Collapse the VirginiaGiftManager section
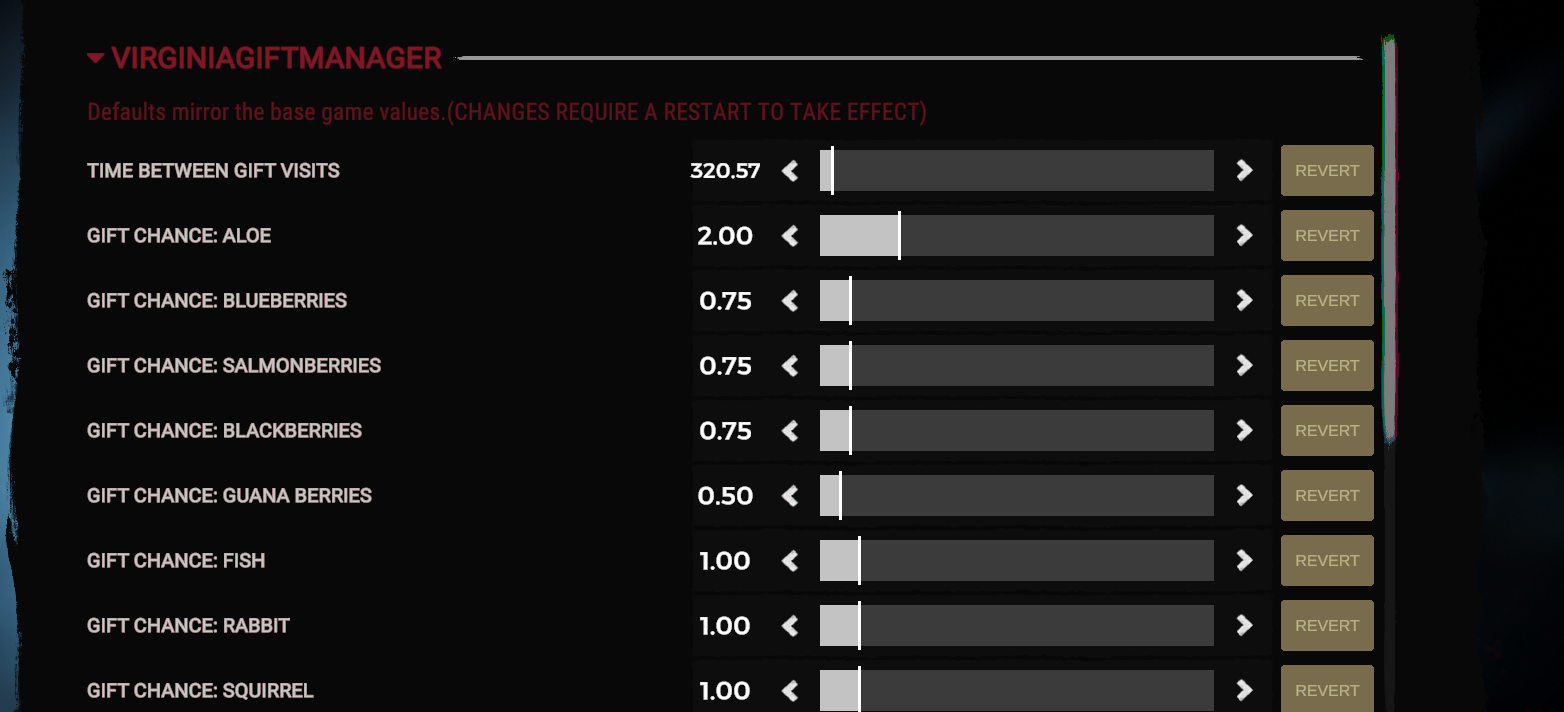Viewport: 1564px width, 712px height. [x=96, y=58]
